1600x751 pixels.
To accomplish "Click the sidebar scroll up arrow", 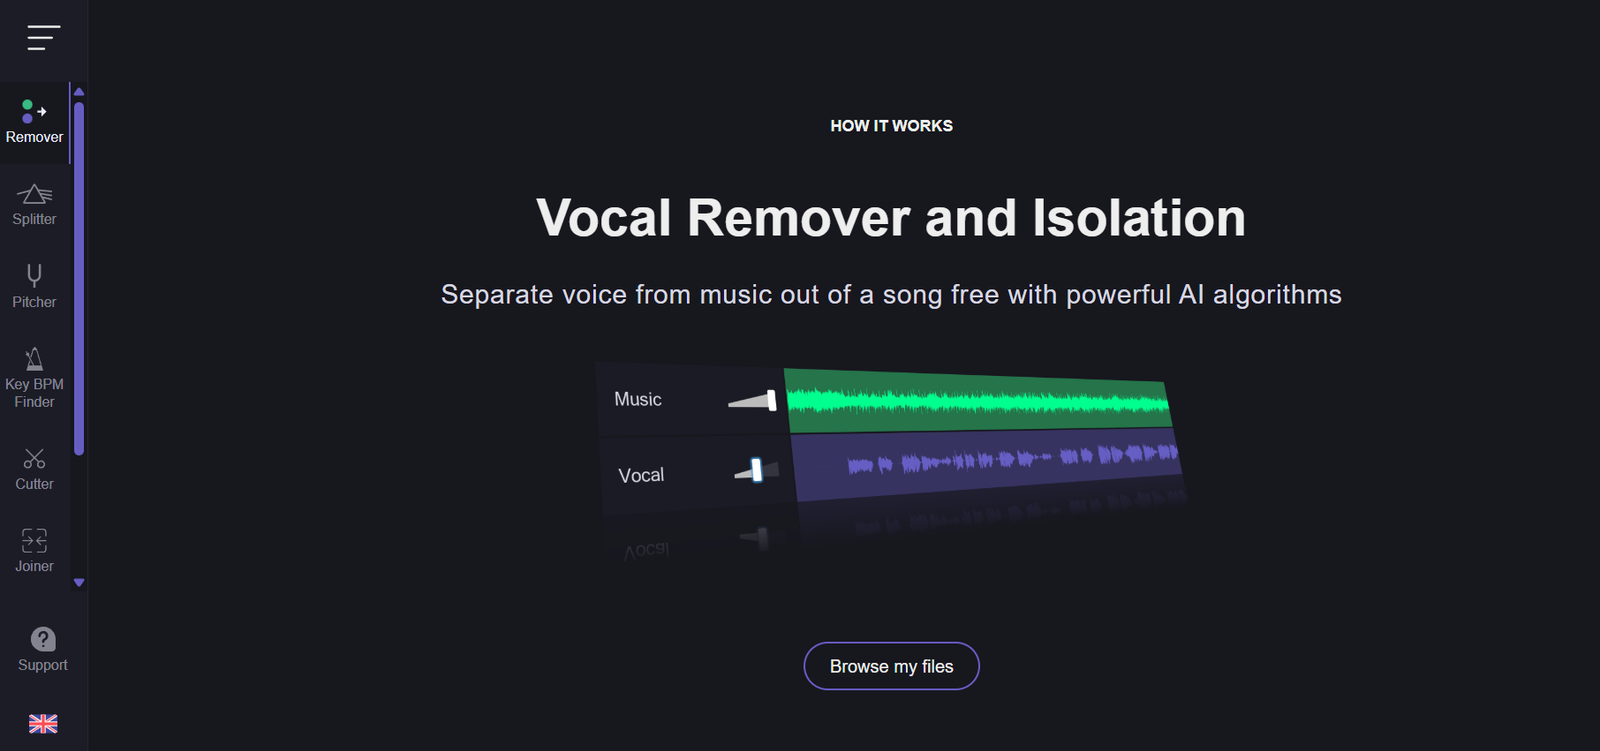I will [x=79, y=92].
